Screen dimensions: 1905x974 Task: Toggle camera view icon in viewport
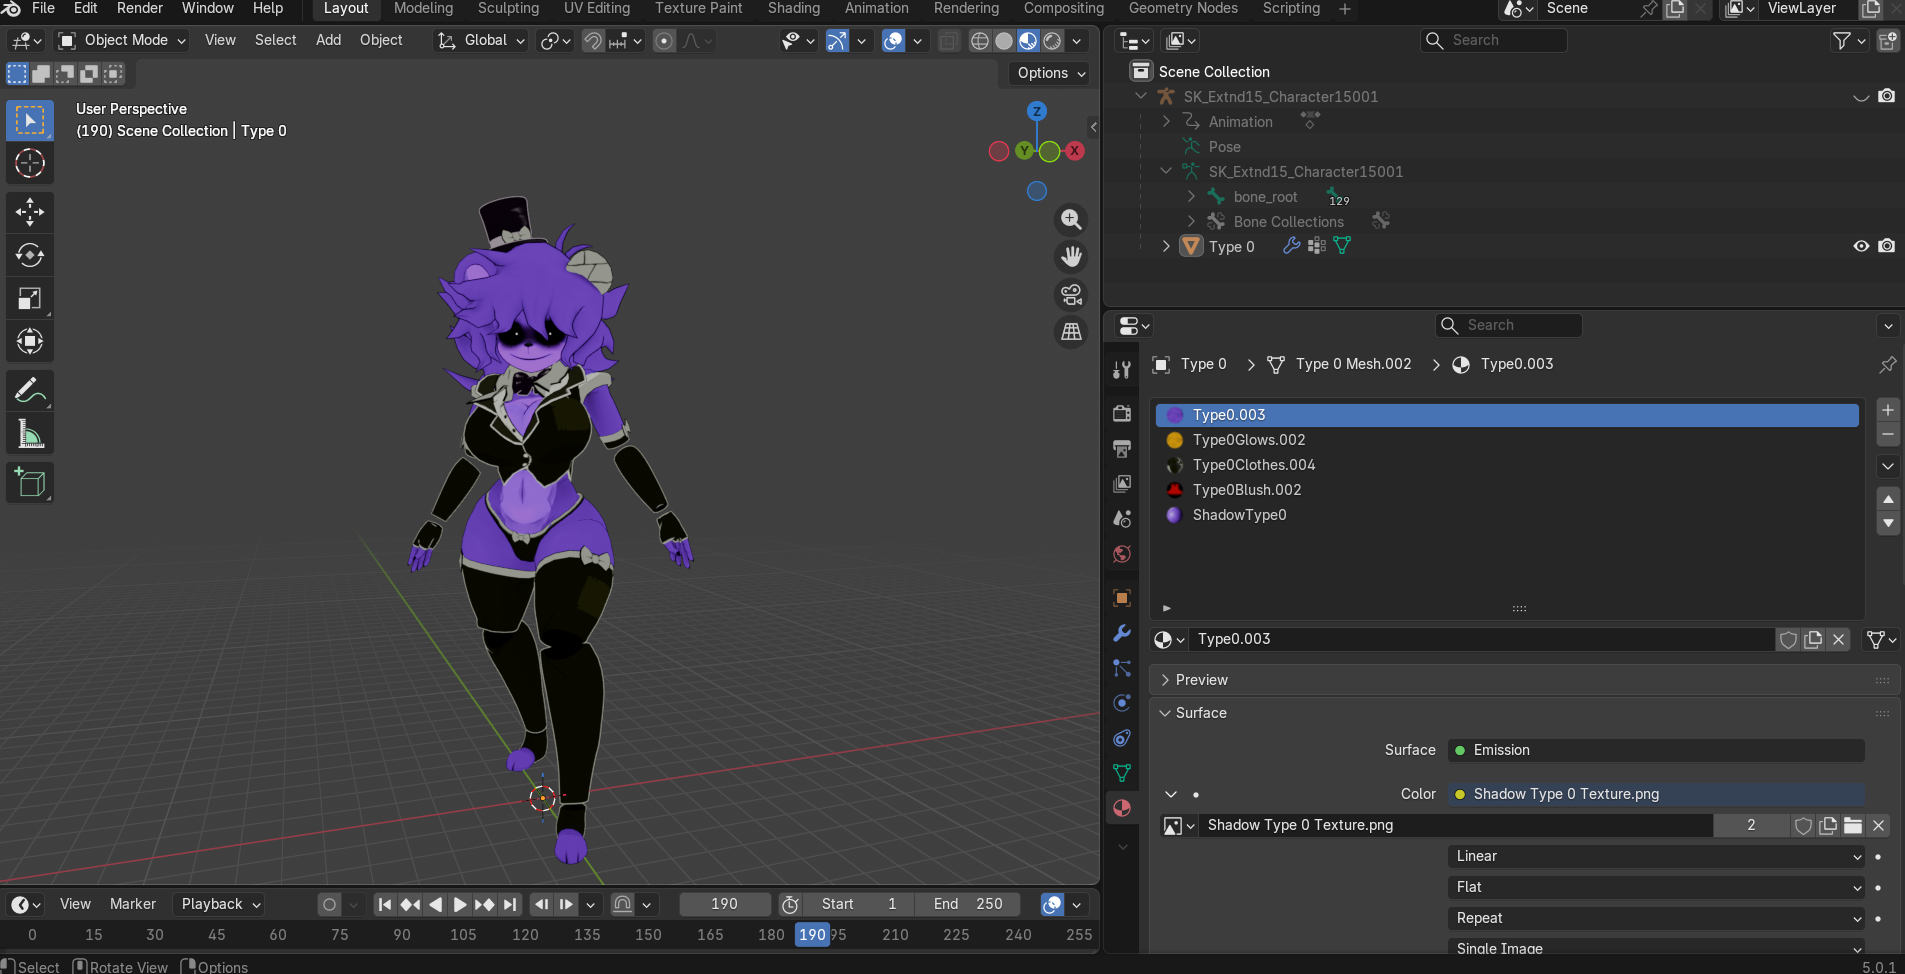tap(1071, 294)
